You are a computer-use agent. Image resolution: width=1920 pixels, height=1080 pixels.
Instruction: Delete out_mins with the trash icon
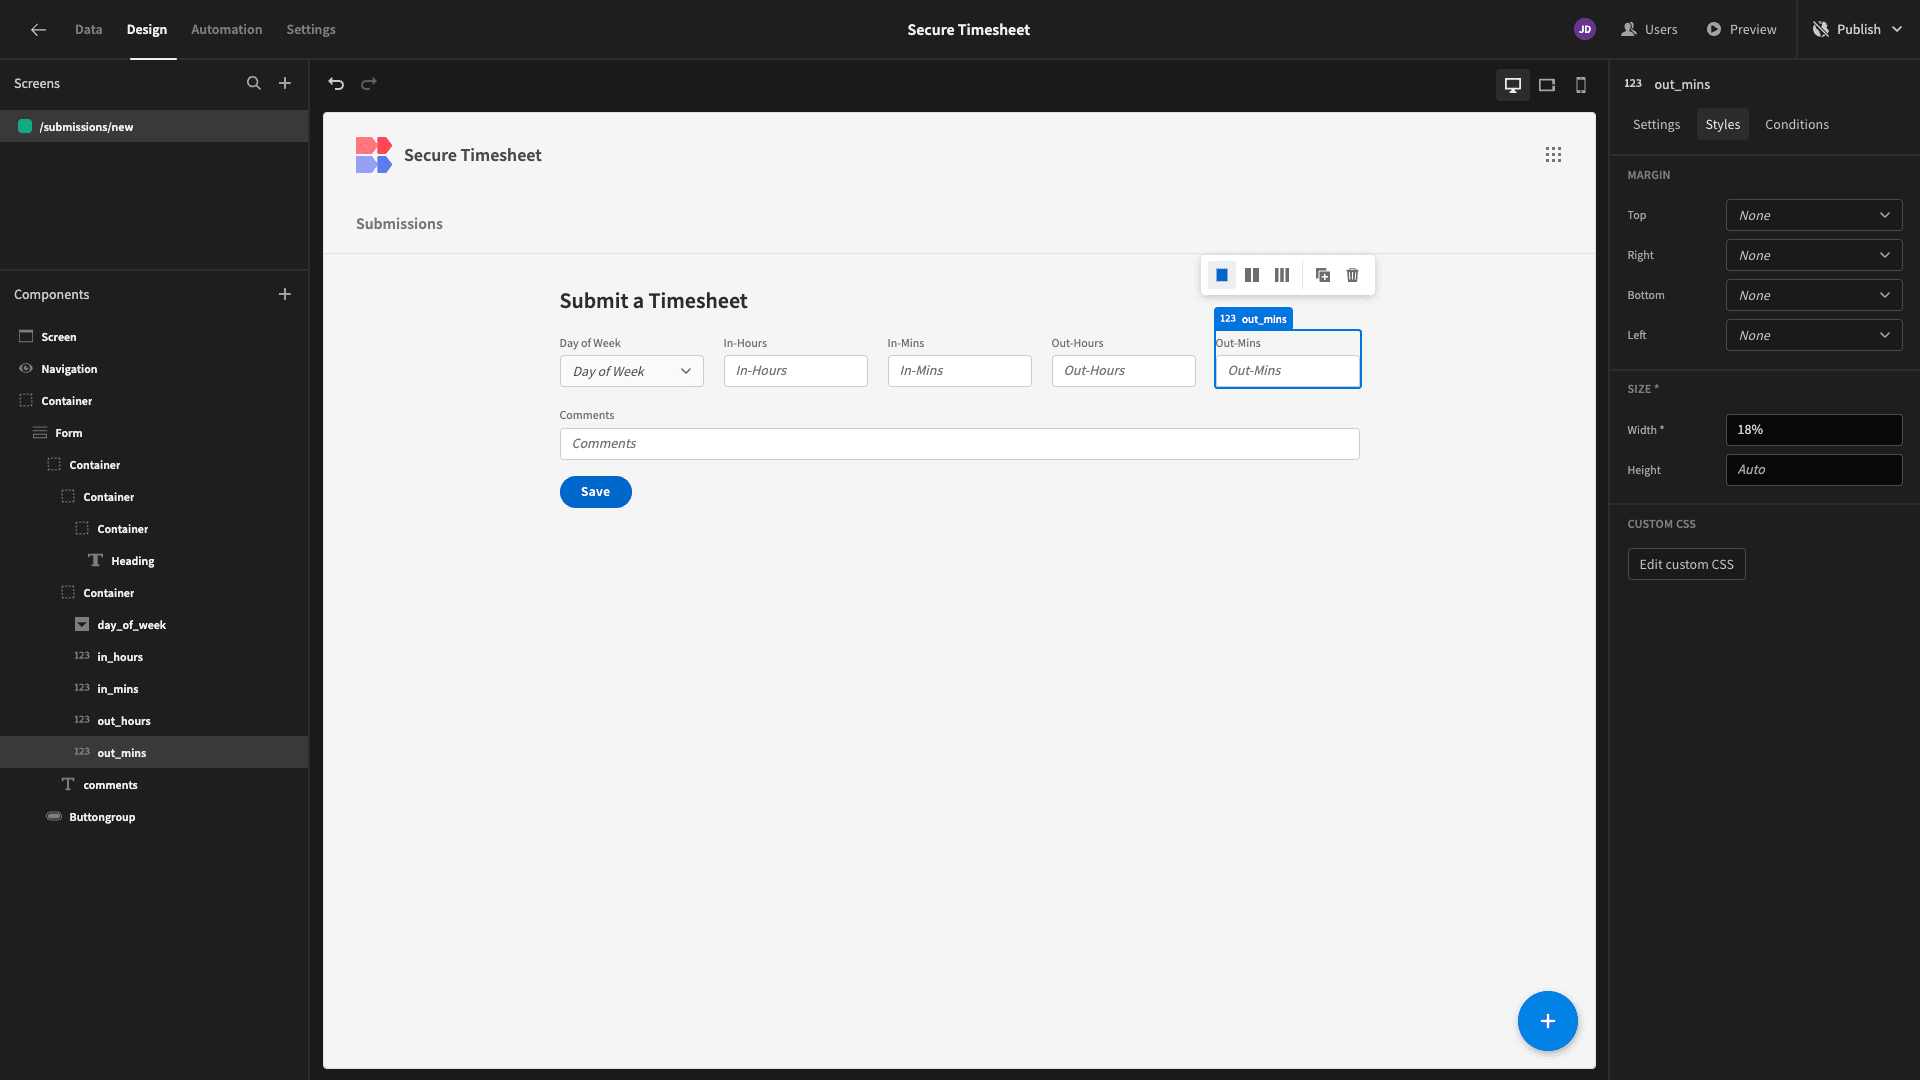pyautogui.click(x=1353, y=275)
